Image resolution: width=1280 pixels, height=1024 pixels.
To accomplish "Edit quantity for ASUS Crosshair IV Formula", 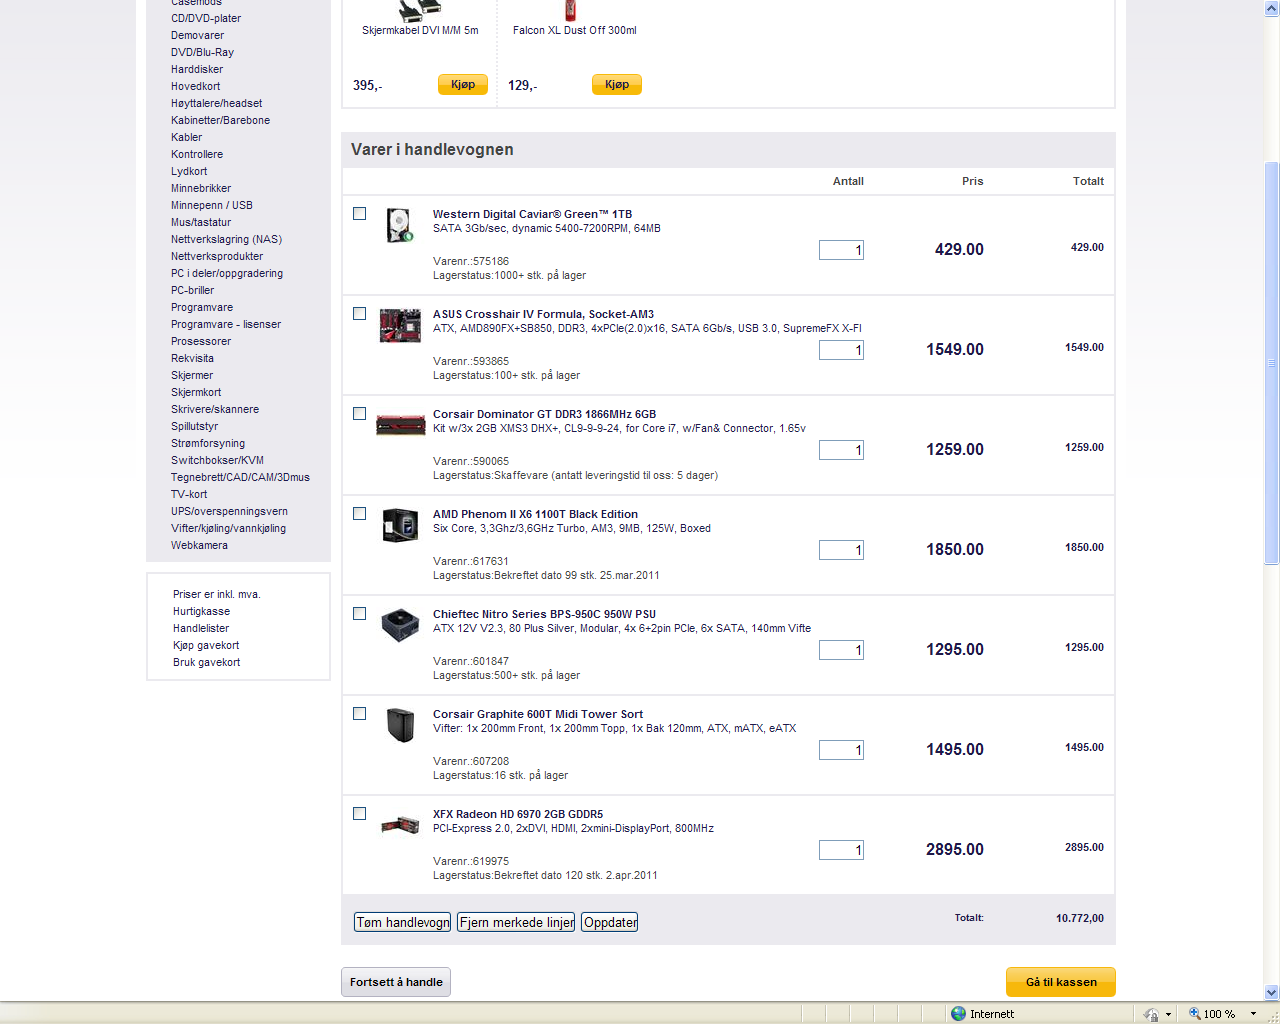I will click(841, 350).
